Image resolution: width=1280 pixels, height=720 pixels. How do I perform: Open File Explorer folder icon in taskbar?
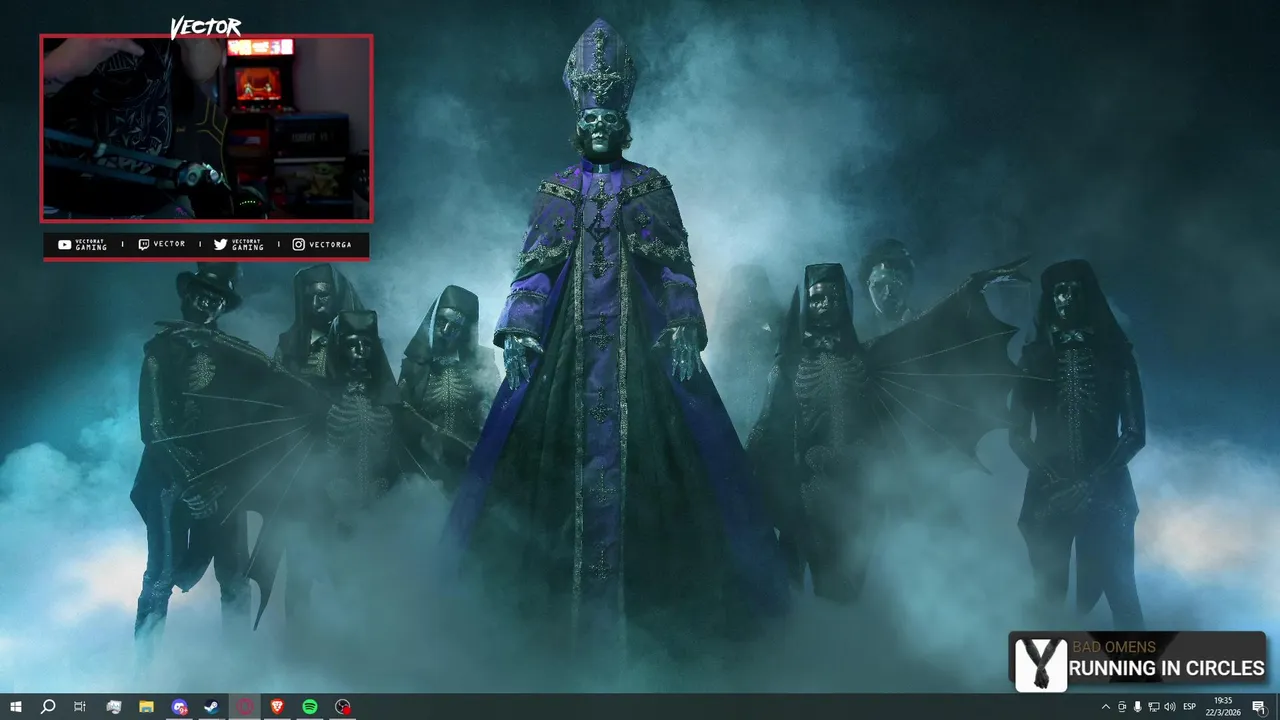click(146, 707)
